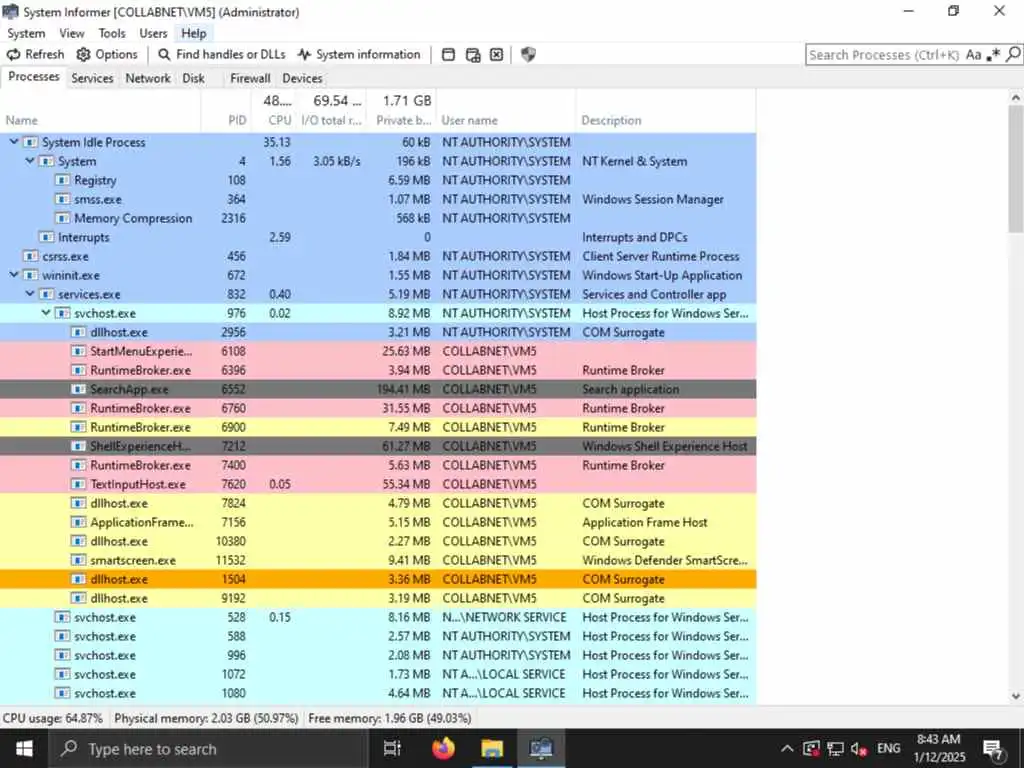Select dllhost.exe with PID 1504

pos(378,579)
